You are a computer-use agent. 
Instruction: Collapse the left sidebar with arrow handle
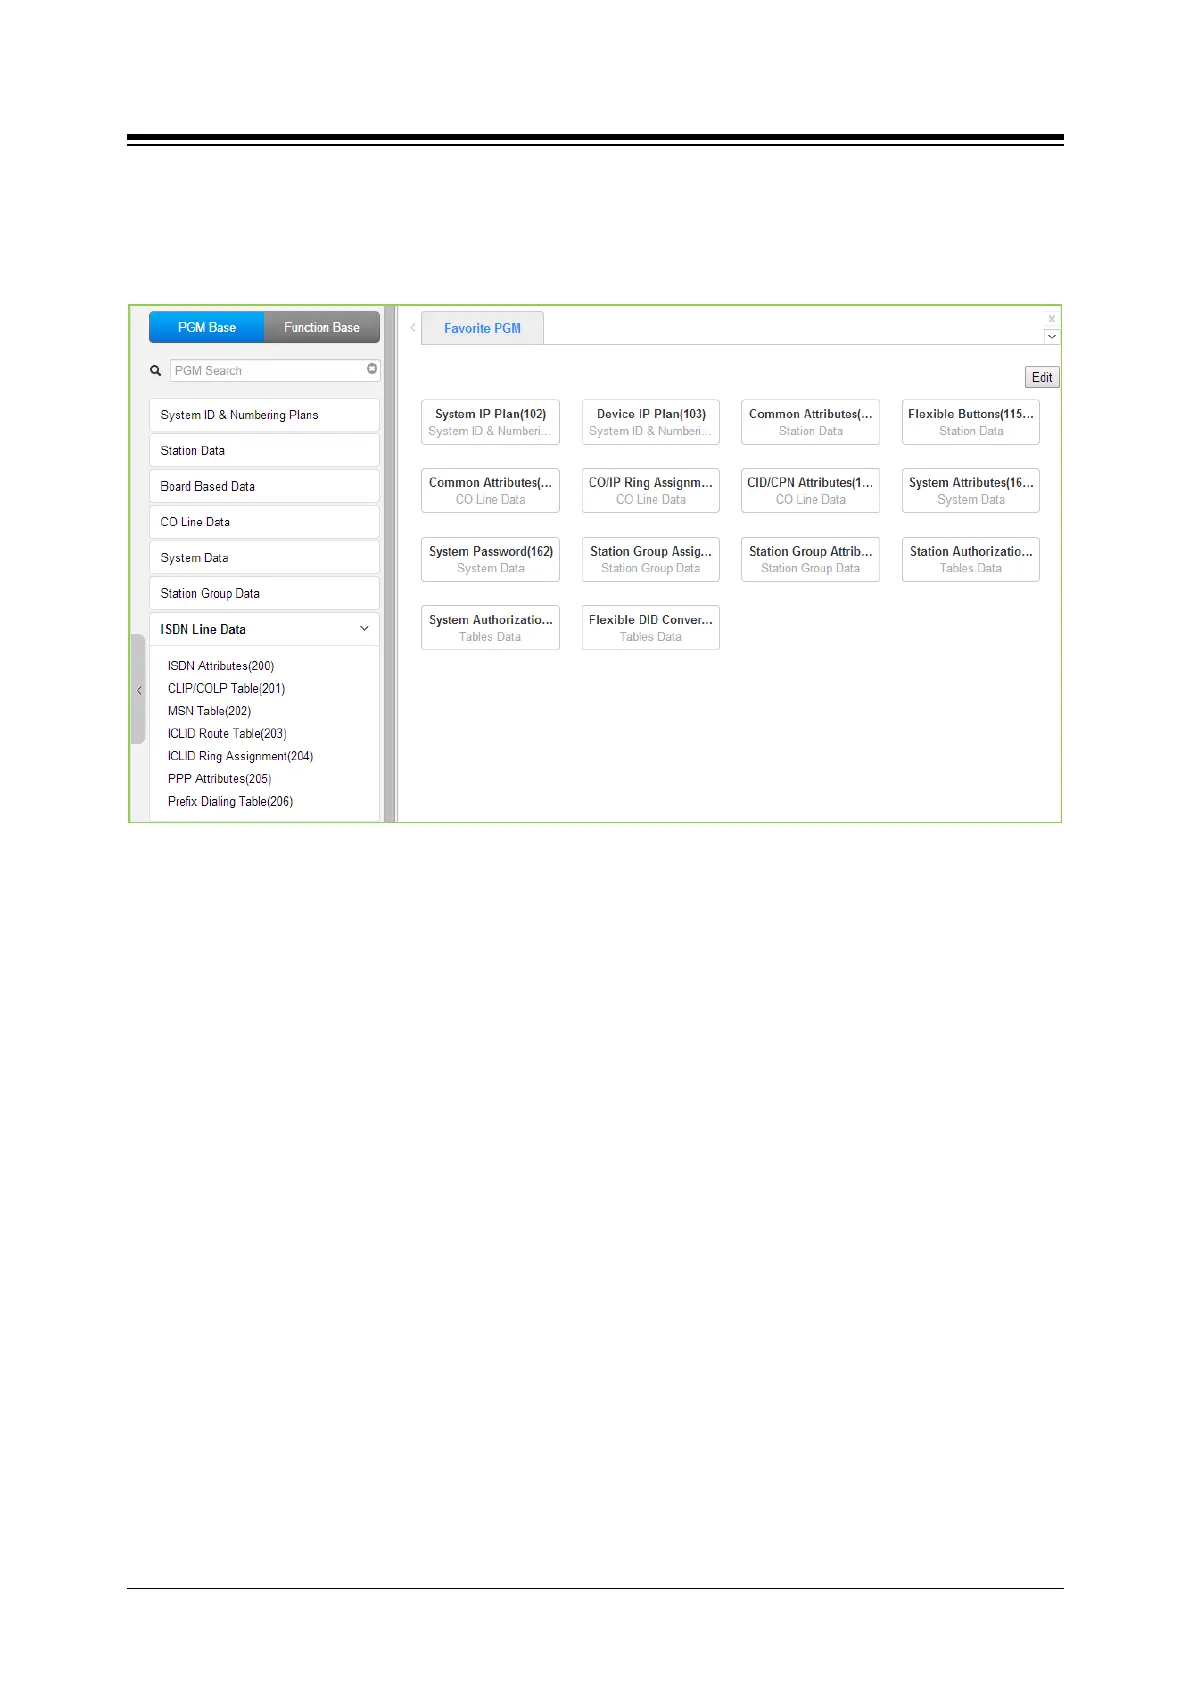(x=139, y=690)
